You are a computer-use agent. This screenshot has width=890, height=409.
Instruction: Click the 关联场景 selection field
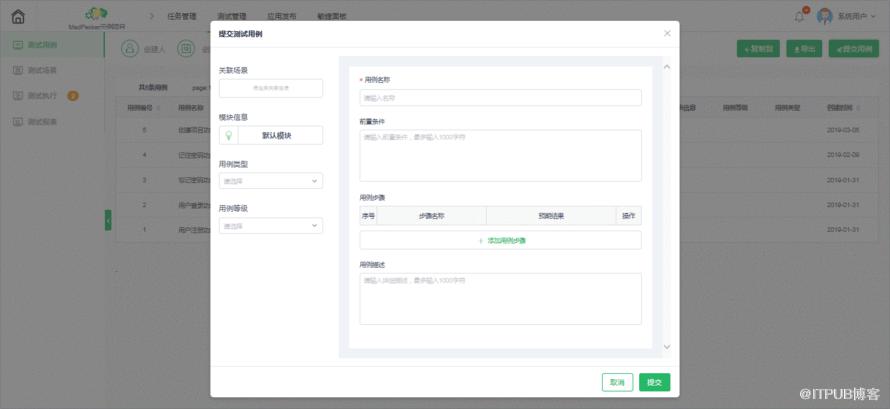(x=271, y=88)
